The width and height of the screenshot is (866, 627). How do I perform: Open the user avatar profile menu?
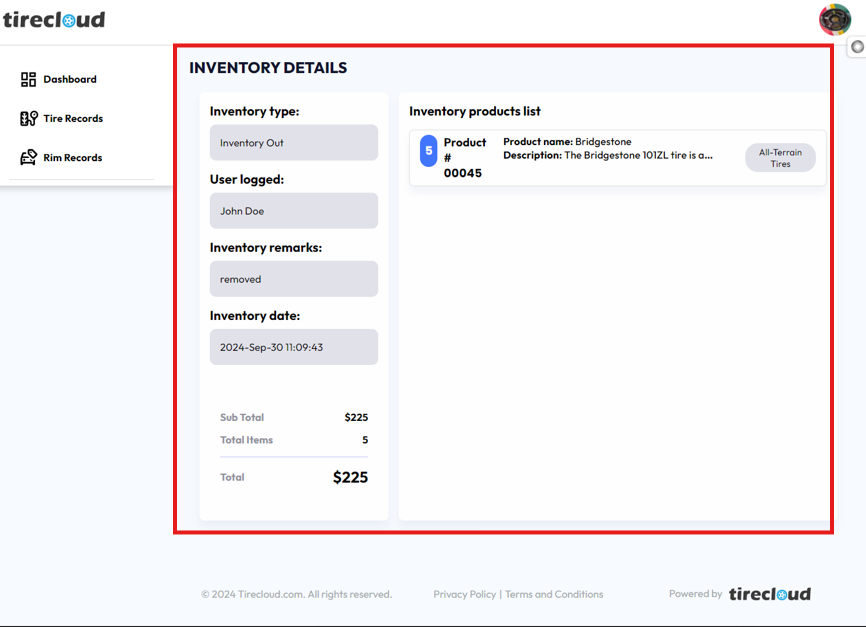(x=834, y=19)
